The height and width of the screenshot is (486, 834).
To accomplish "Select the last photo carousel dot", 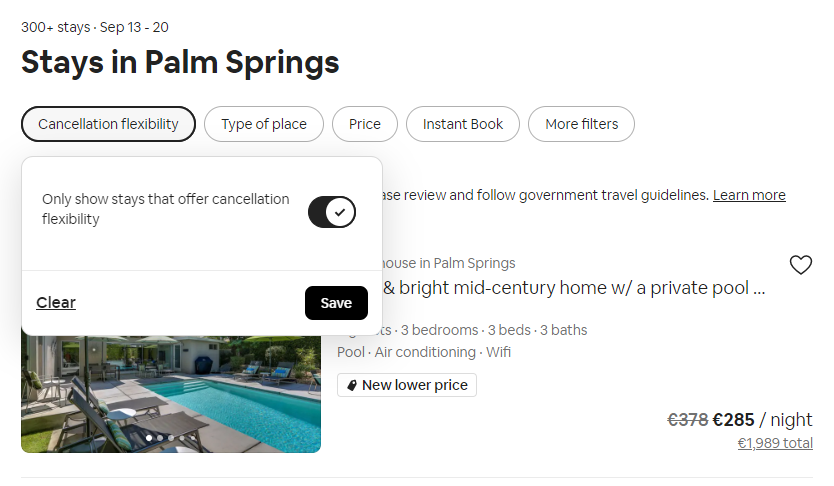I will pyautogui.click(x=193, y=438).
